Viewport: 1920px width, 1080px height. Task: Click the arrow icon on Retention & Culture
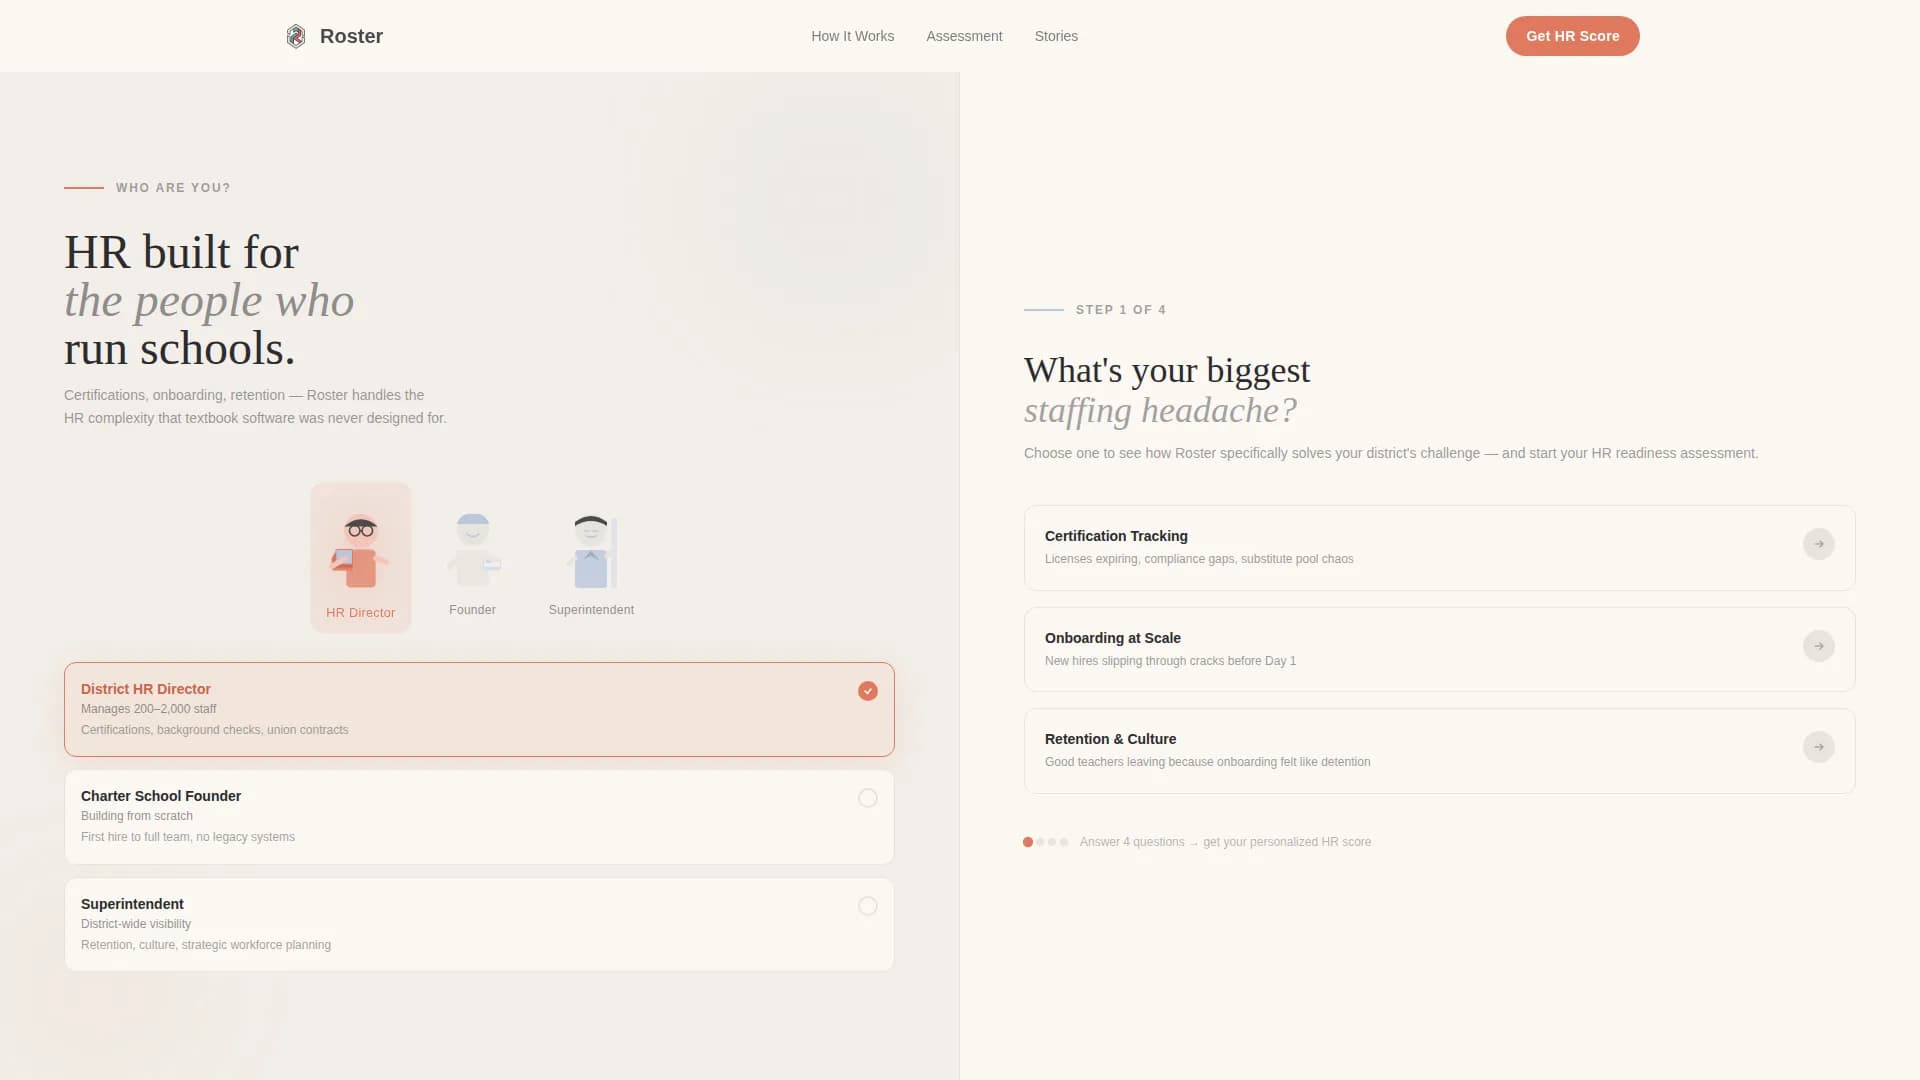pos(1818,747)
